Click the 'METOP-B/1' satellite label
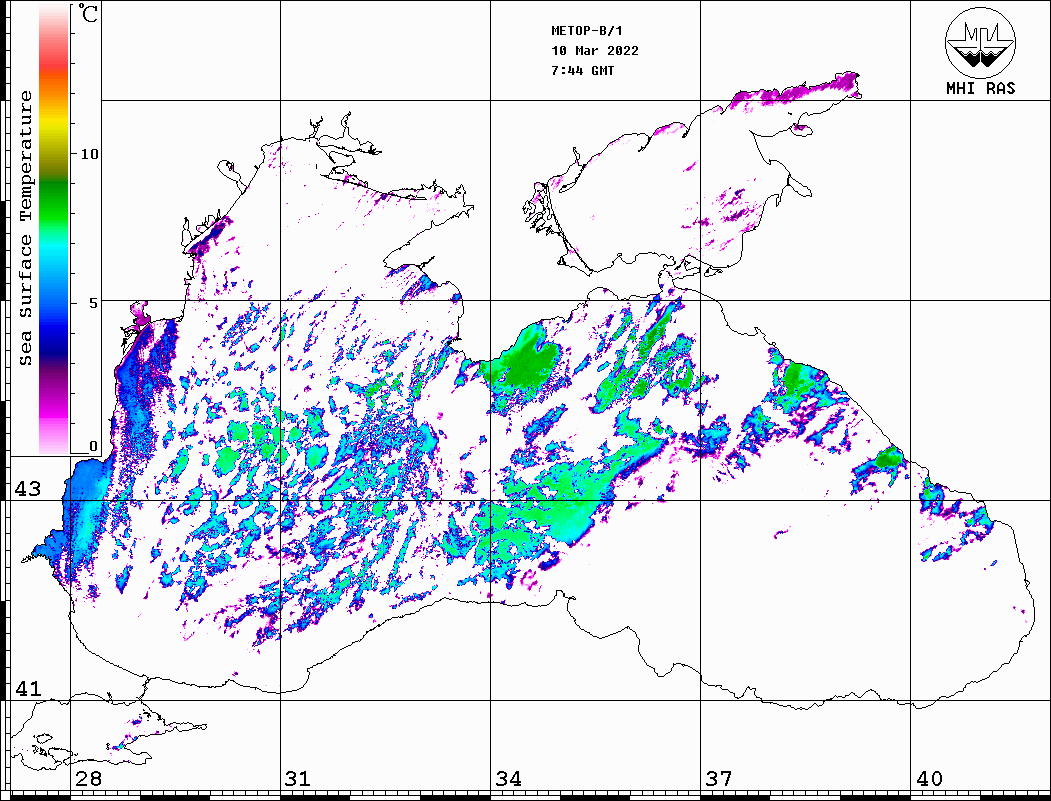Screen dimensions: 1051x801 [x=587, y=31]
